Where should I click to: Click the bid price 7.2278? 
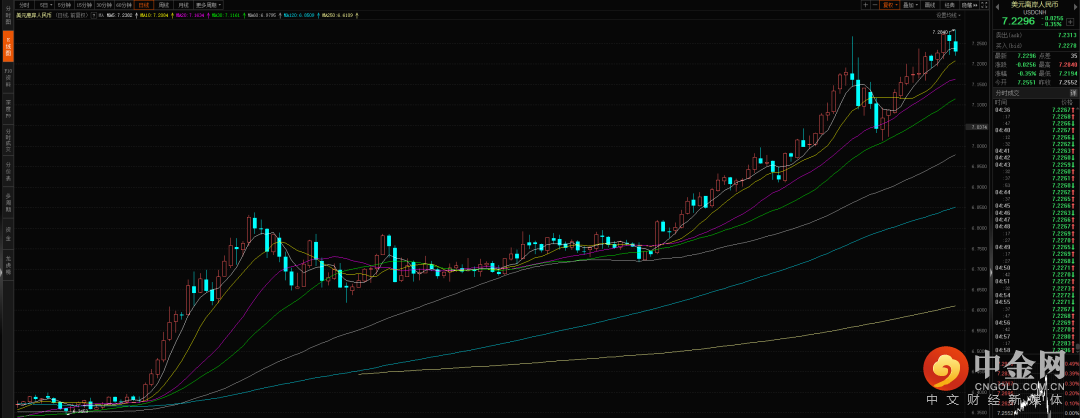(1067, 45)
